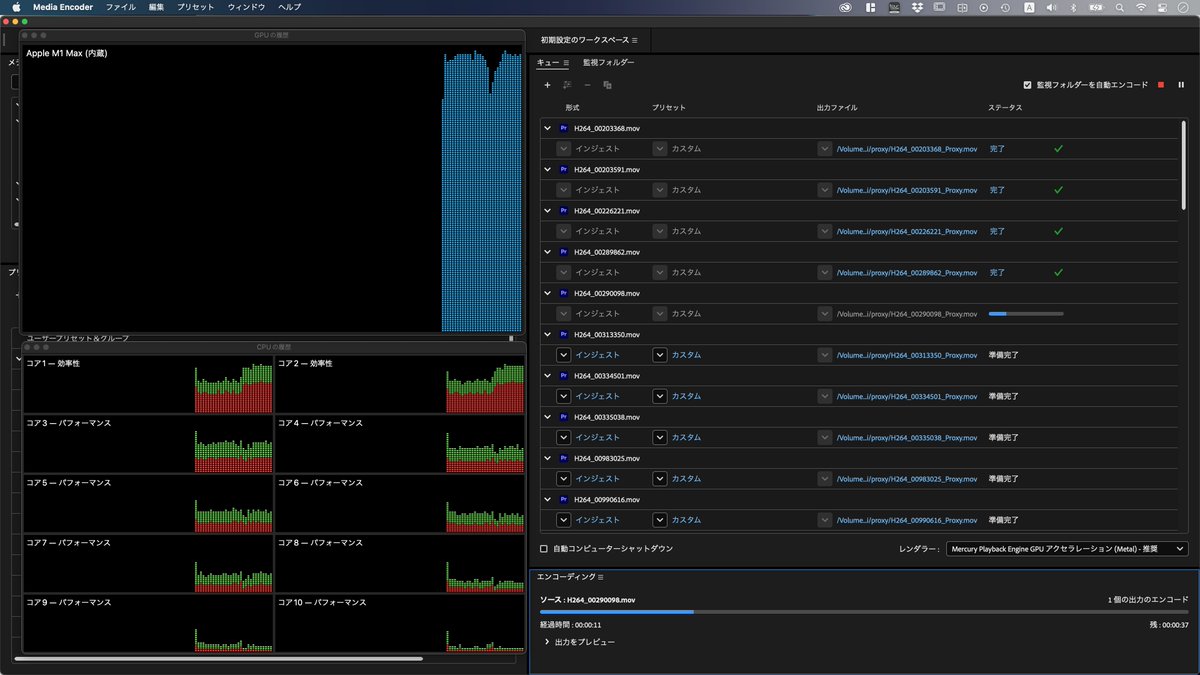This screenshot has height=675, width=1200.
Task: Click インジェスト link for H264_00313350.mov
Action: point(598,355)
